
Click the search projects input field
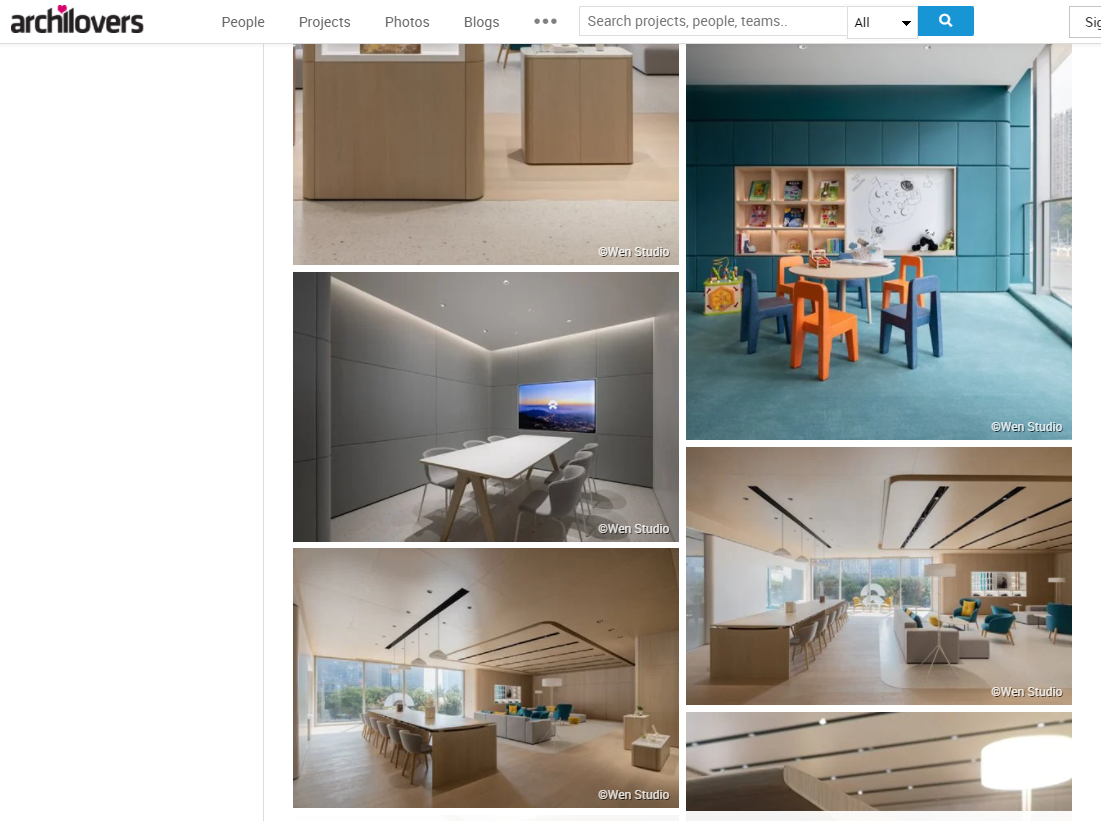712,21
